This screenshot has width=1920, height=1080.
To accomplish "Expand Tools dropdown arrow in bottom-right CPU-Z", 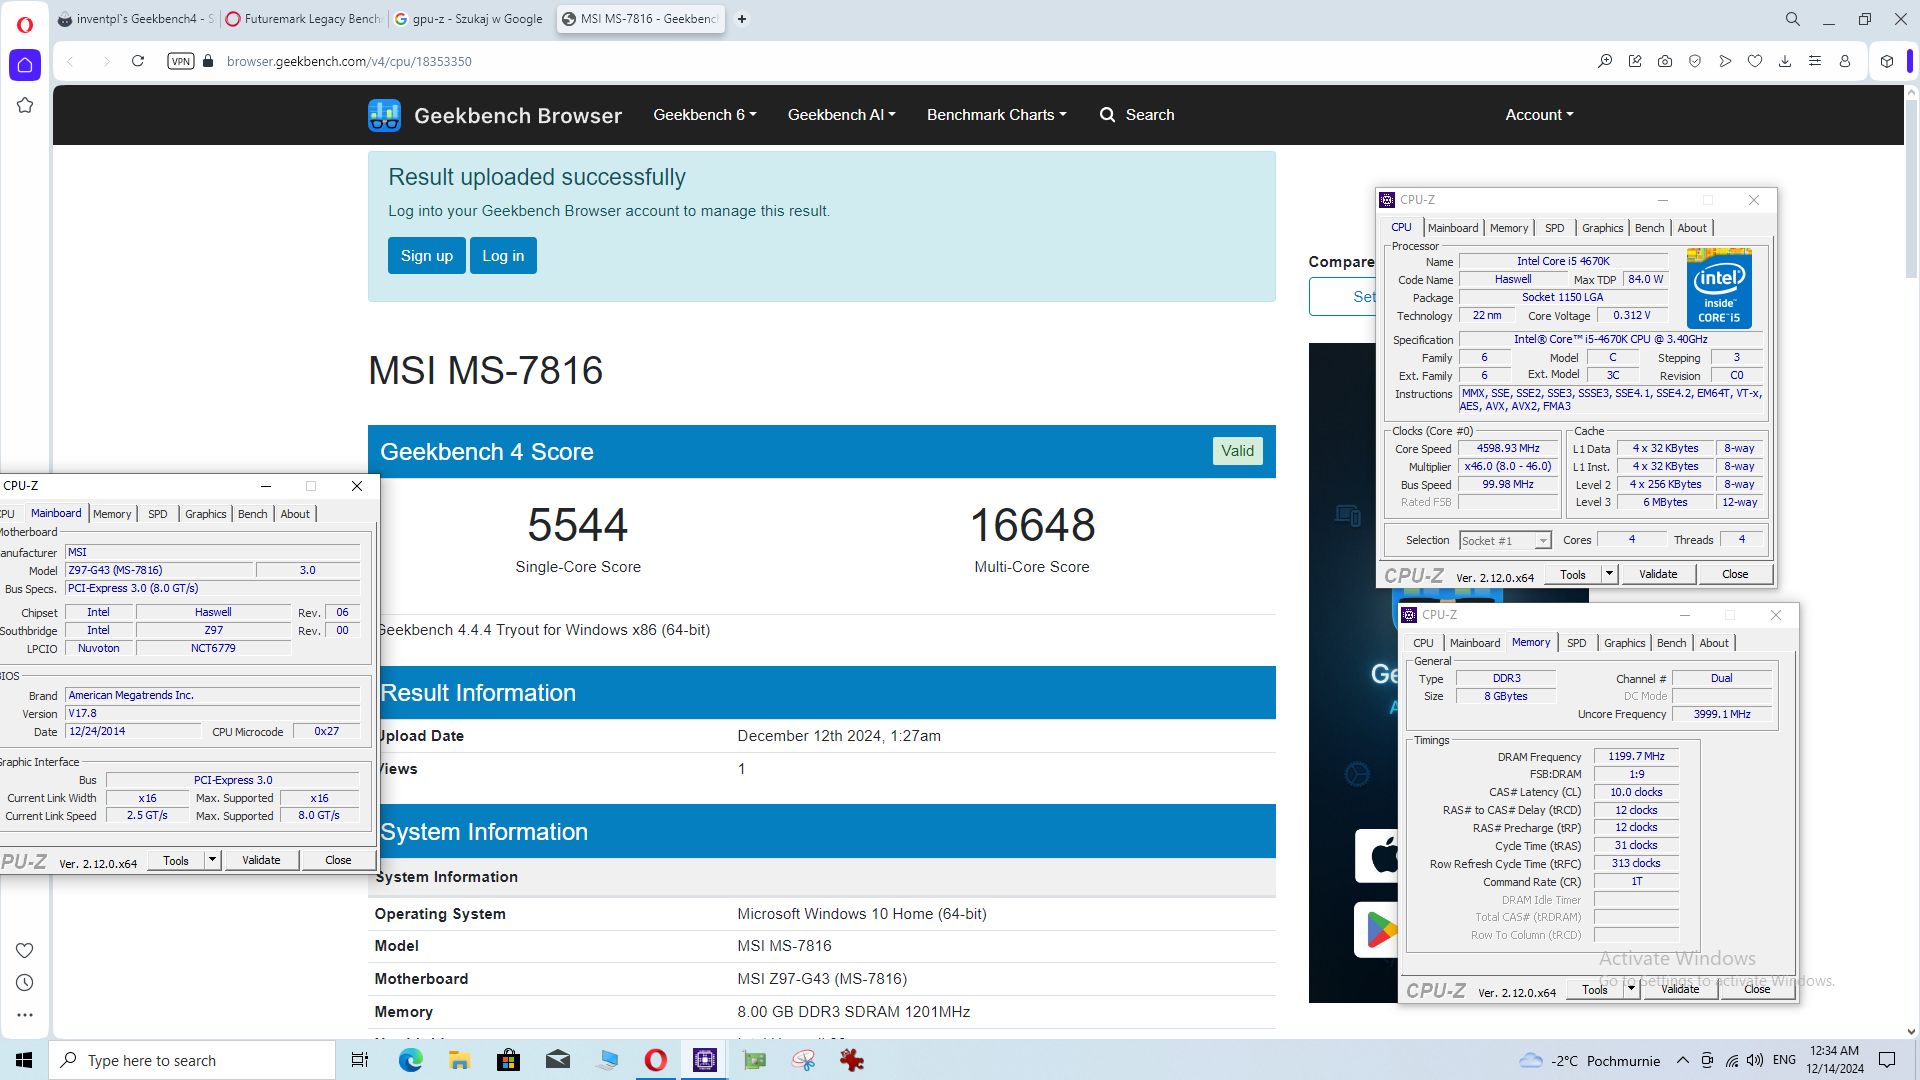I will point(1631,989).
